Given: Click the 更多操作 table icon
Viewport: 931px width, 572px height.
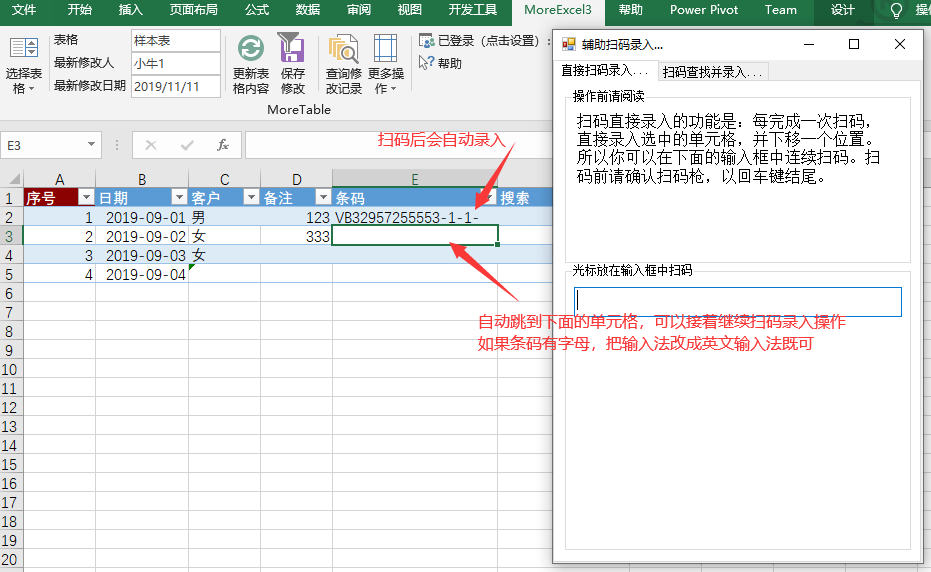Looking at the screenshot, I should tap(385, 49).
